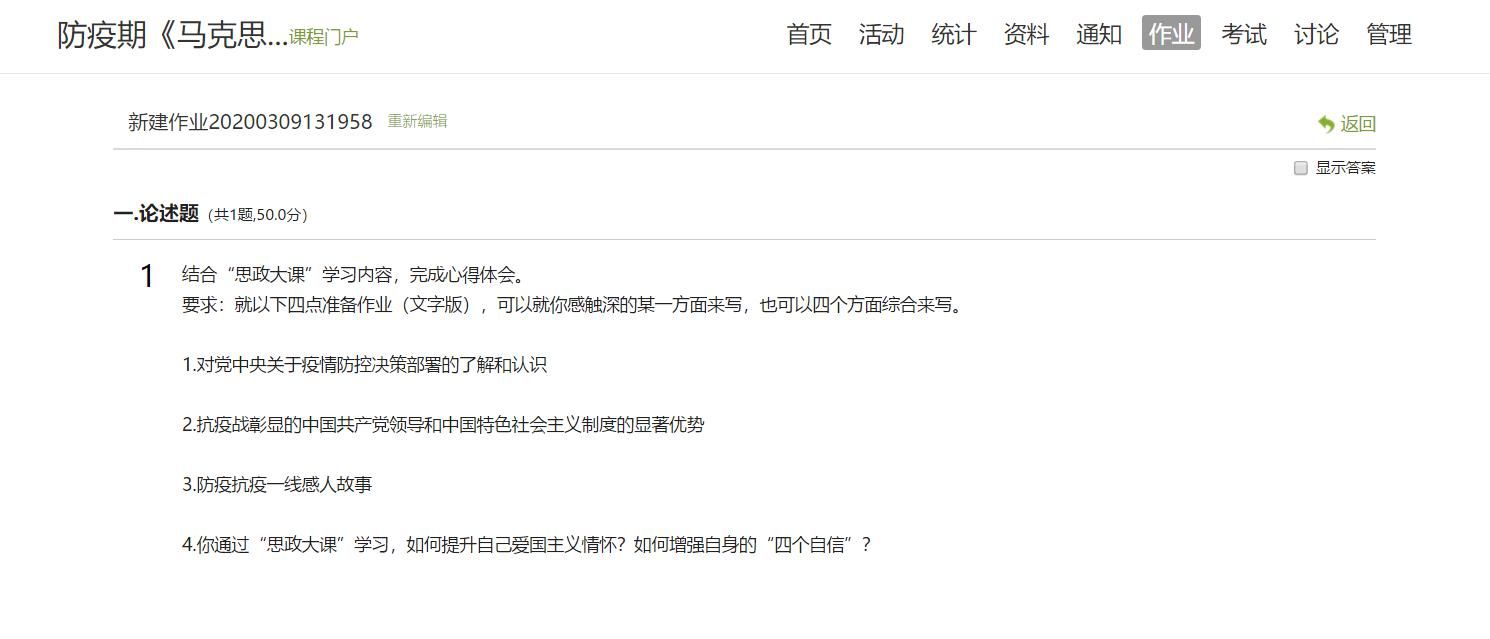Click the third requirement 防疫抗疫一线感人故事
Screen dimensions: 1490x639
(x=277, y=484)
